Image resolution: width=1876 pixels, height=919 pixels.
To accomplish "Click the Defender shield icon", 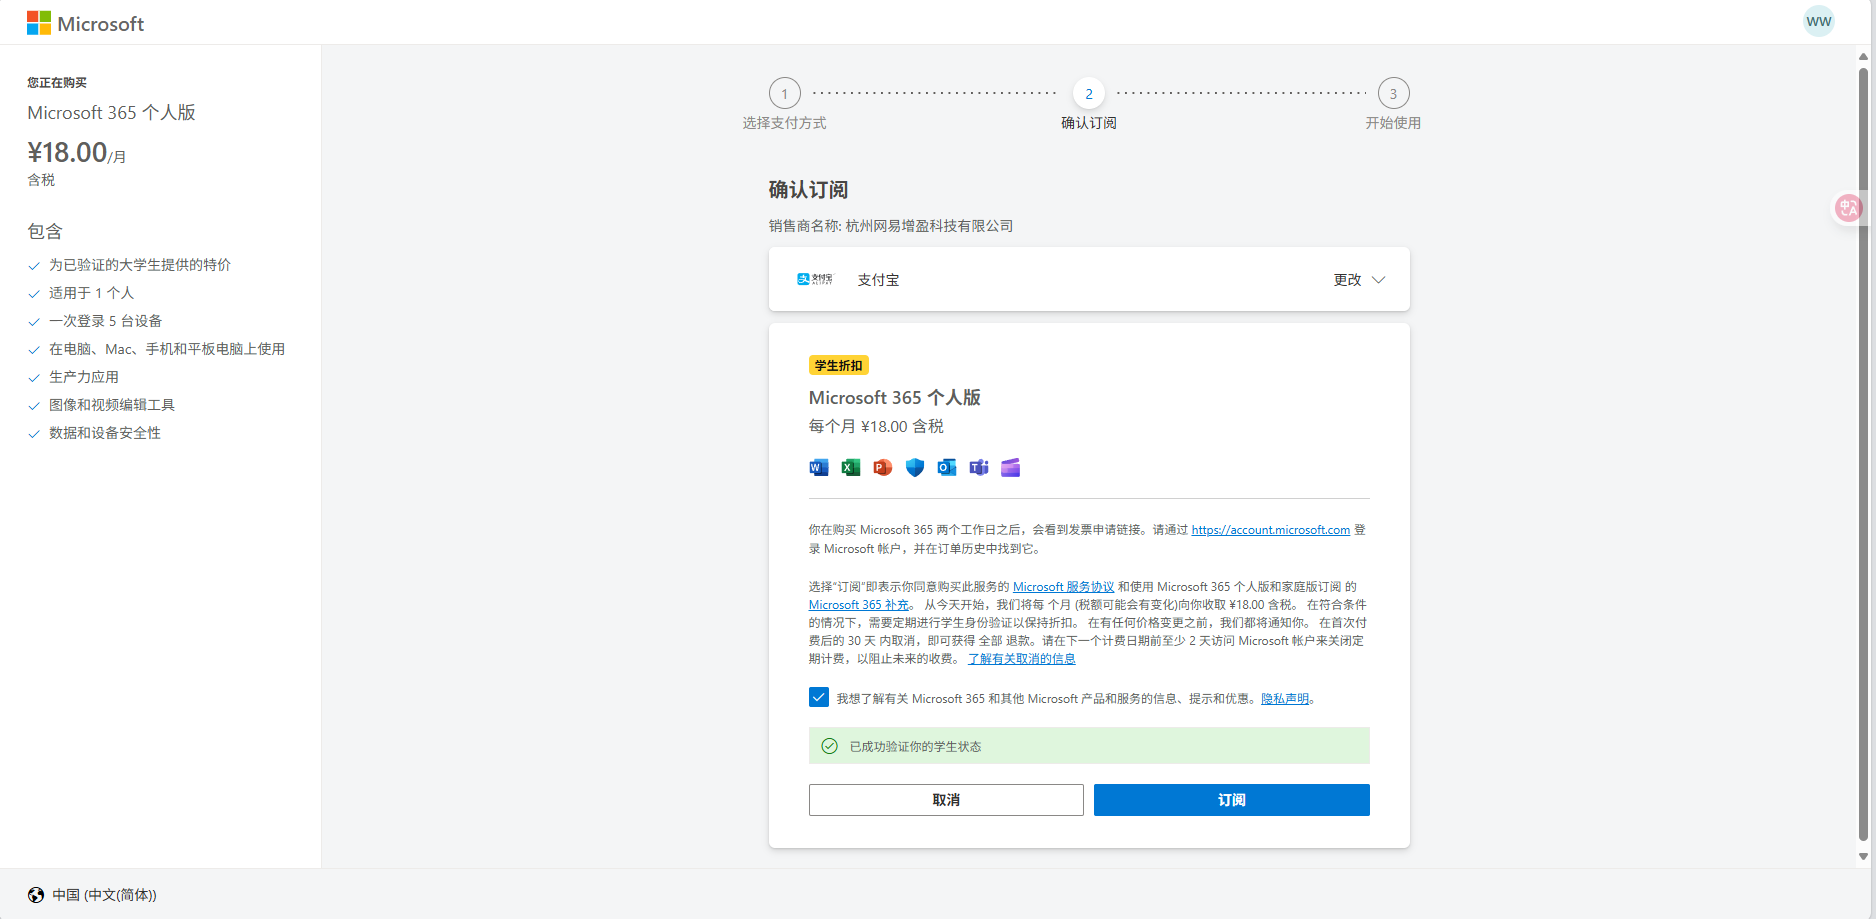I will 914,467.
